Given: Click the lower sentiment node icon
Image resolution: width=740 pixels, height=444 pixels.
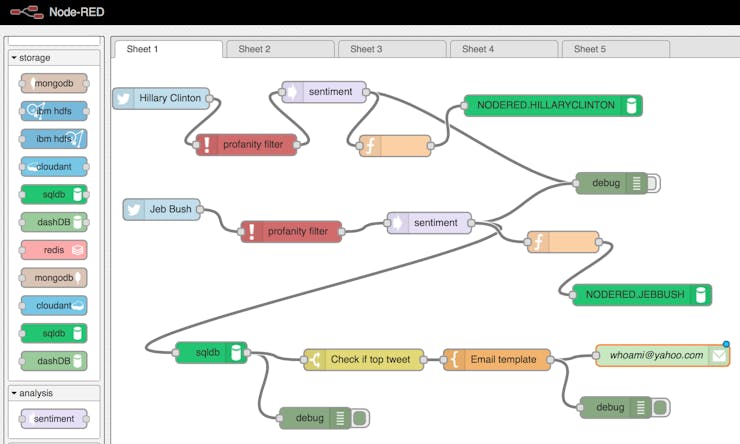Looking at the screenshot, I should click(398, 223).
